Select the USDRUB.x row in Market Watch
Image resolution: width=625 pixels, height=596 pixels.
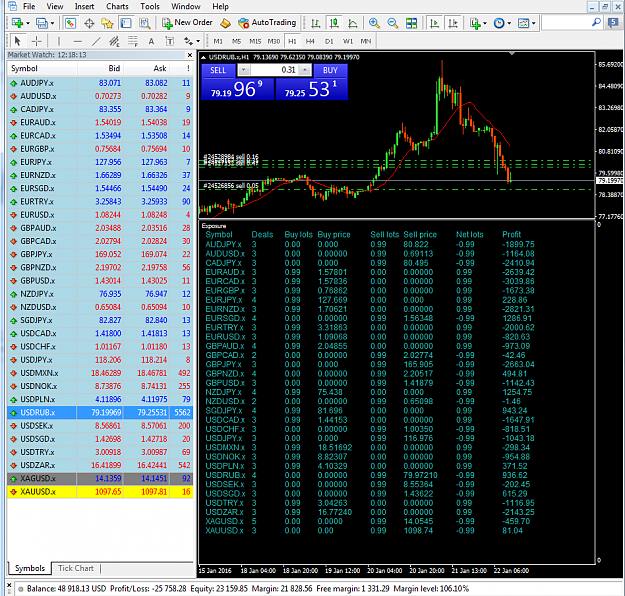tap(100, 412)
